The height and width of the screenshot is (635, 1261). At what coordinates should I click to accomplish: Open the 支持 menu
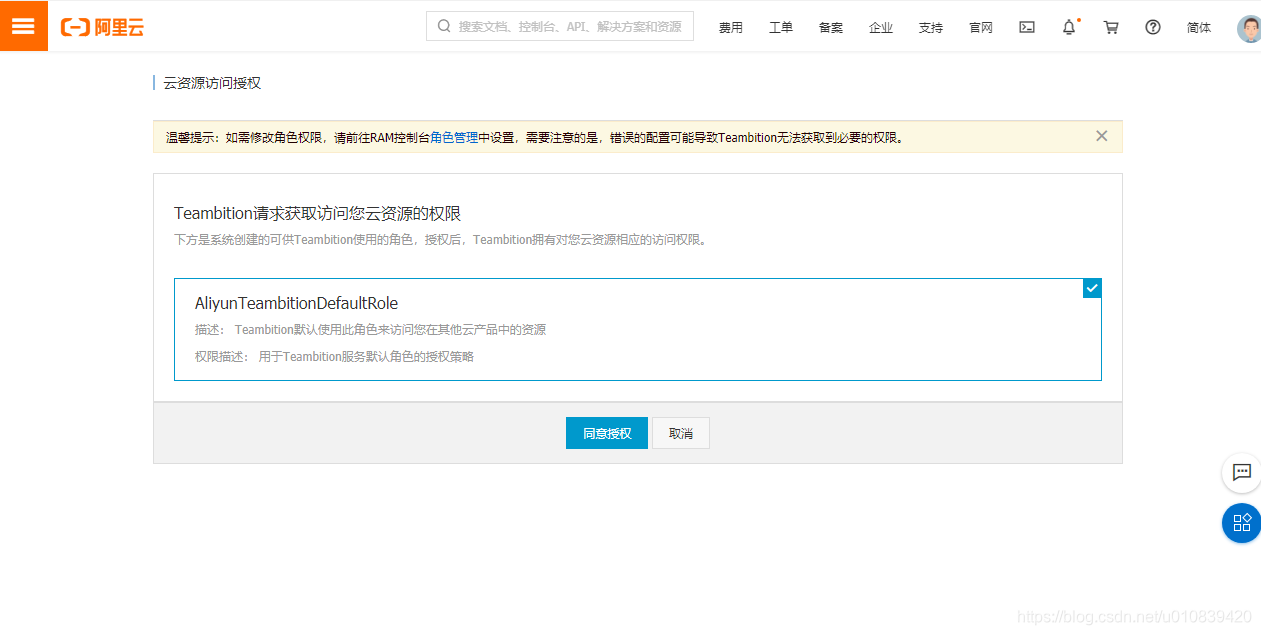[x=931, y=28]
